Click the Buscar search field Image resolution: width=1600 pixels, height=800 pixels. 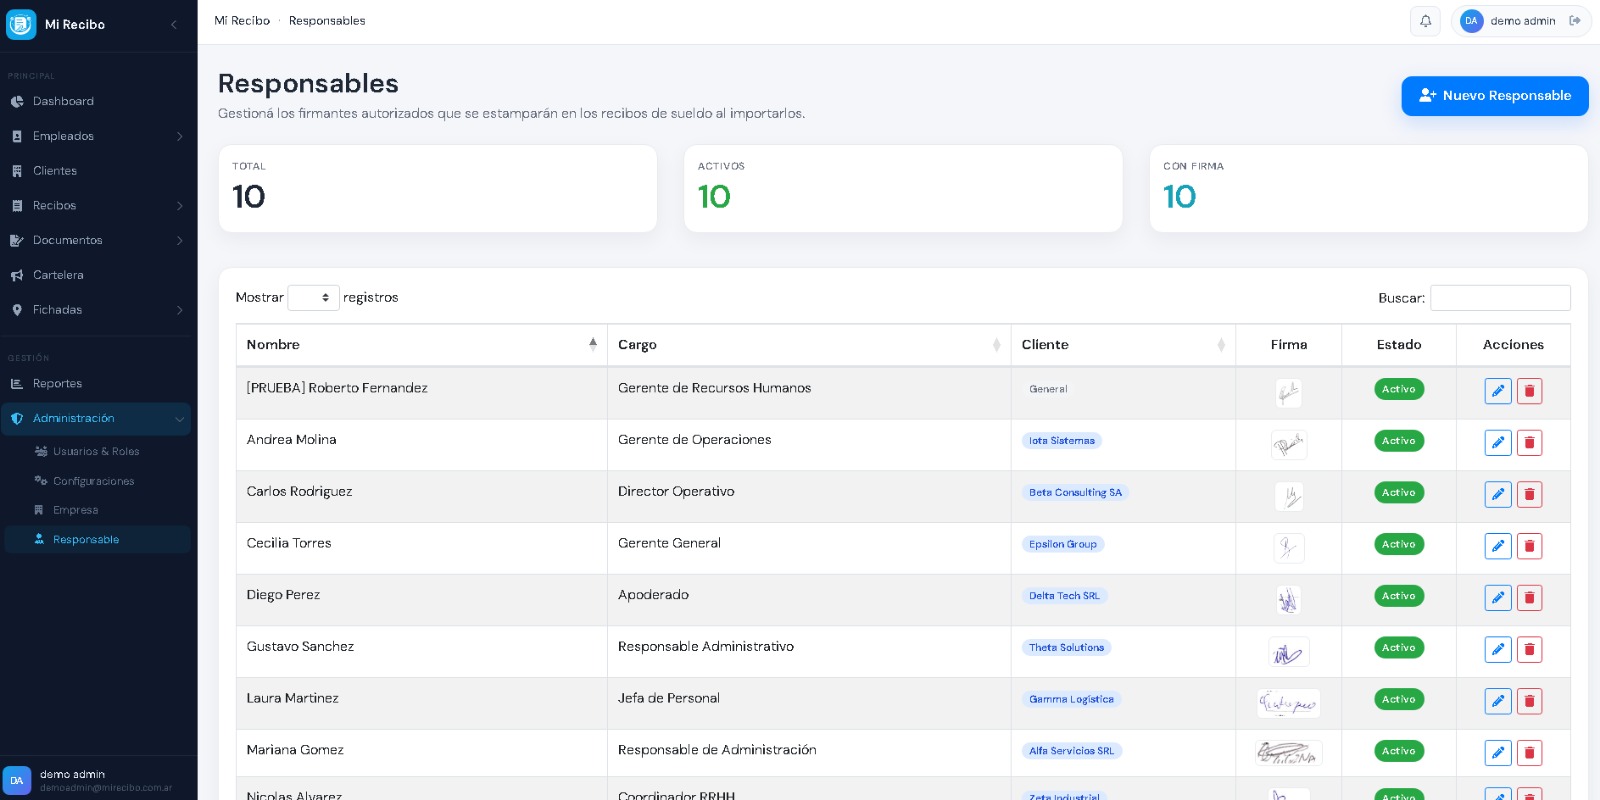[x=1499, y=298]
